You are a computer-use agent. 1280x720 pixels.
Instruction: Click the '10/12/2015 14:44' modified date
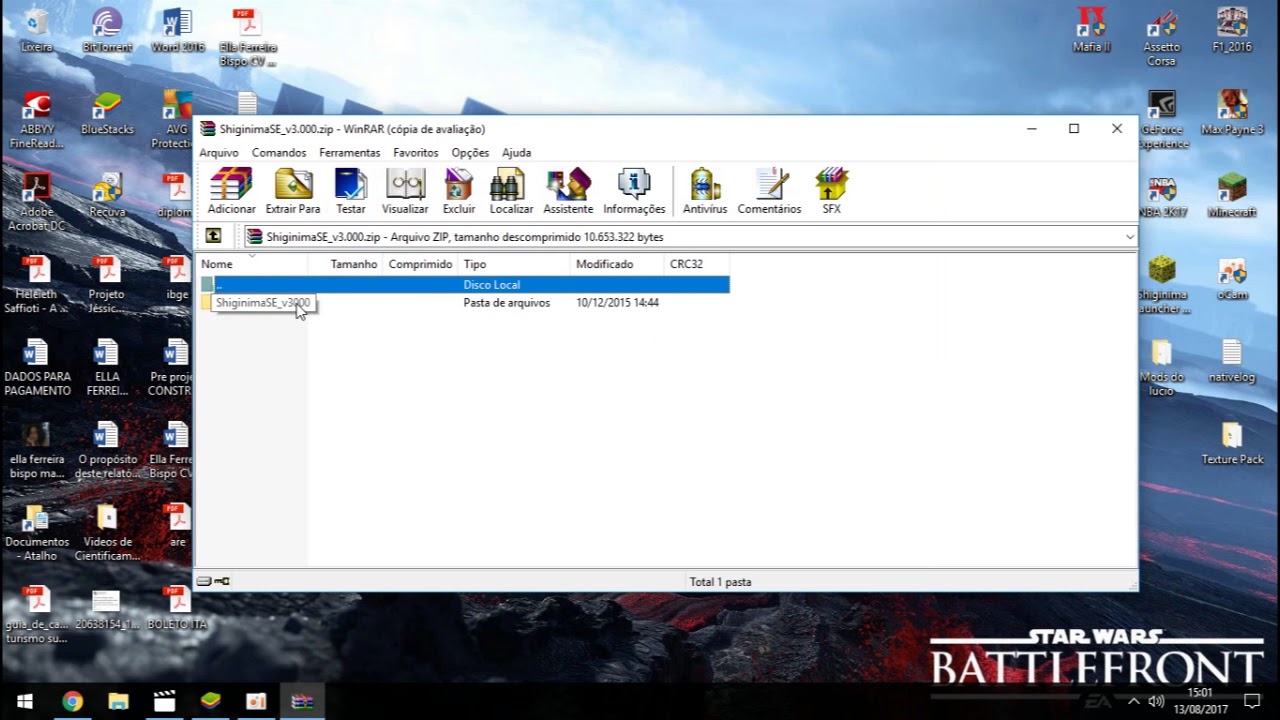(617, 303)
